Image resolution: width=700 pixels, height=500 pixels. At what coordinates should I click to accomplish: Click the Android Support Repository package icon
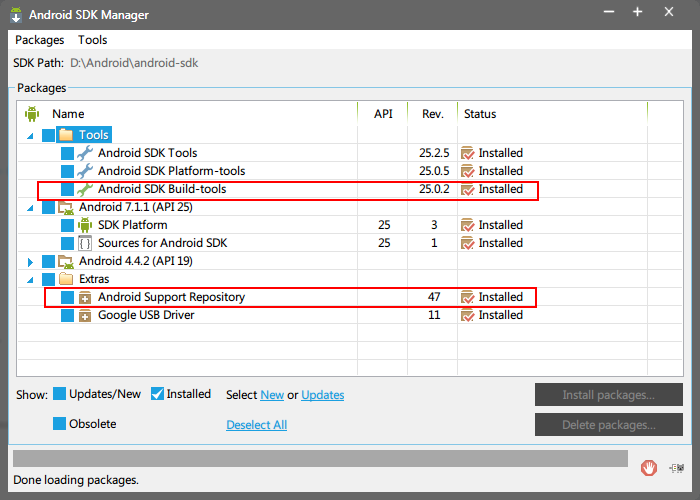85,298
